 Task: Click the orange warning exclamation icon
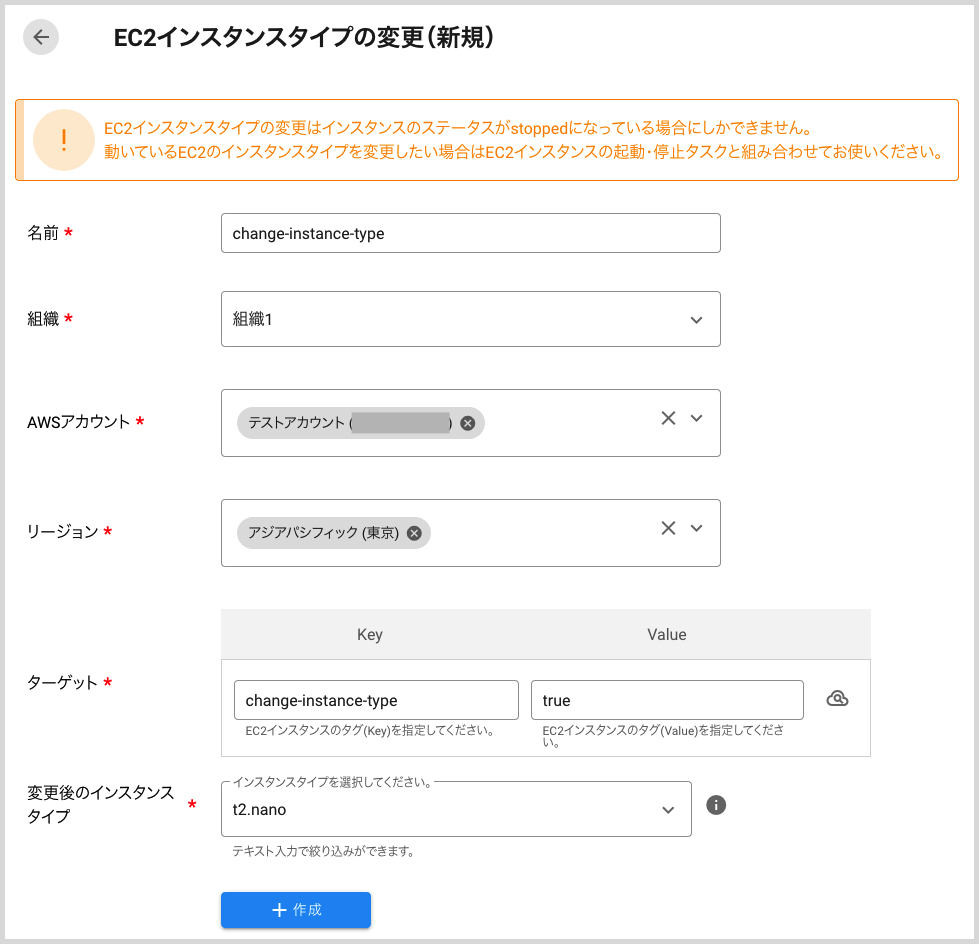click(64, 138)
